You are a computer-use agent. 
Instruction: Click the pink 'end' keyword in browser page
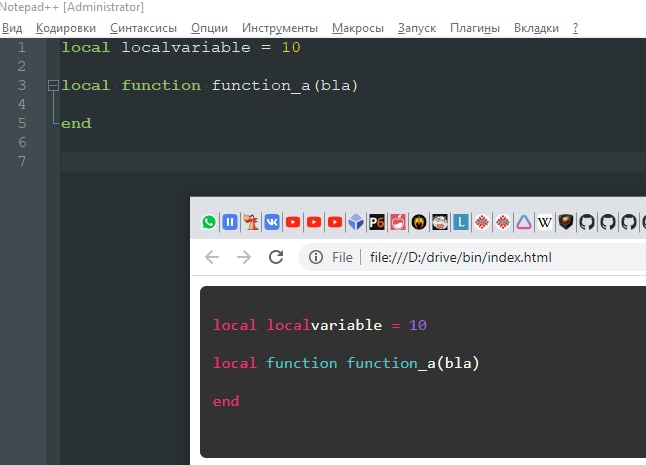click(226, 401)
